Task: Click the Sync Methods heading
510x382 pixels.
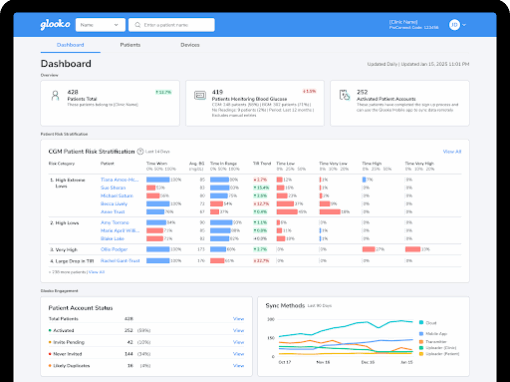Action: tap(285, 305)
